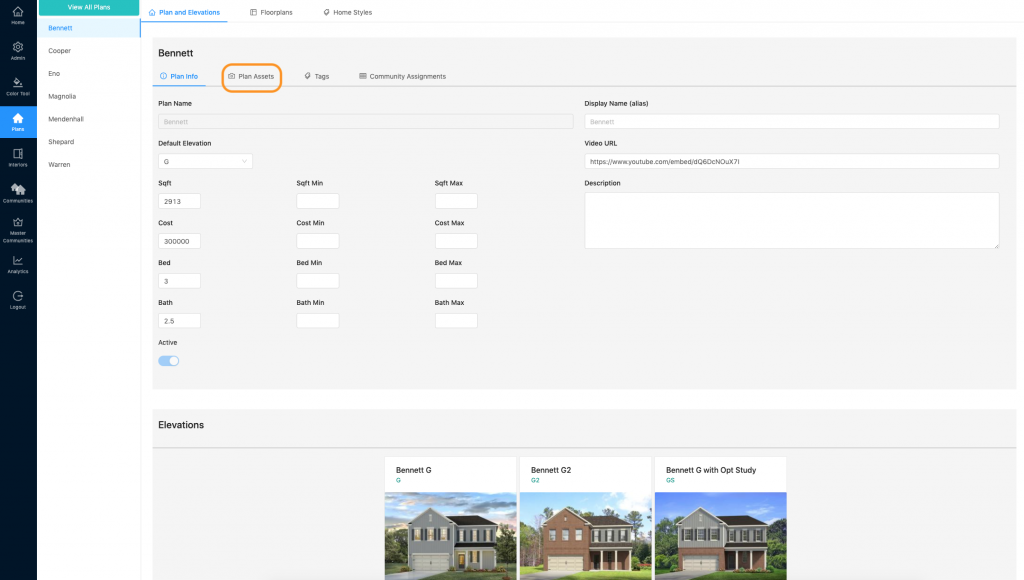Click into the Description text area
Screen dimensions: 1024x580
pos(791,220)
